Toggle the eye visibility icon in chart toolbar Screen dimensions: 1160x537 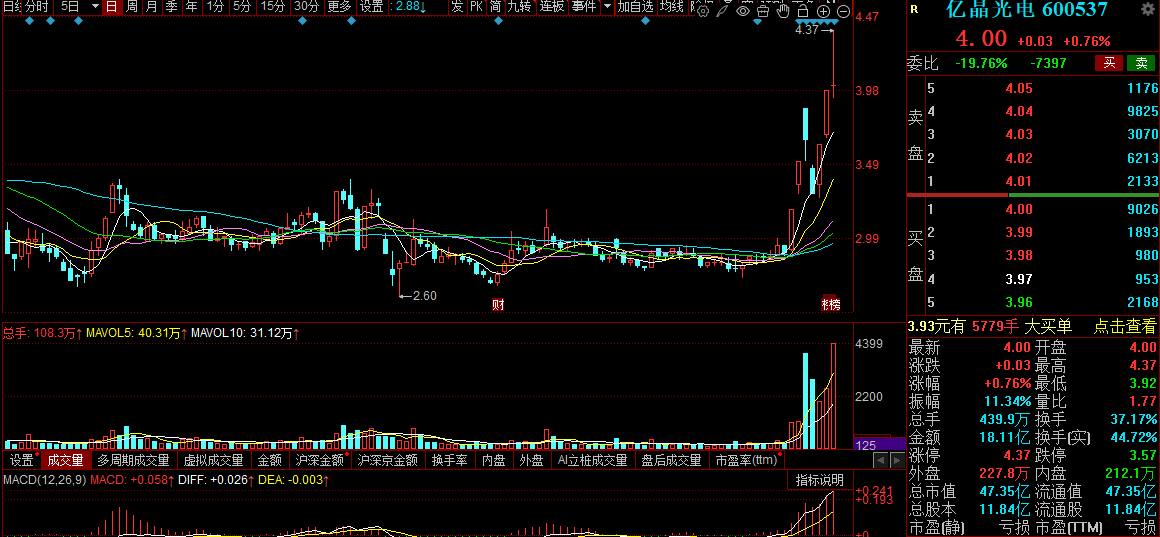click(743, 11)
